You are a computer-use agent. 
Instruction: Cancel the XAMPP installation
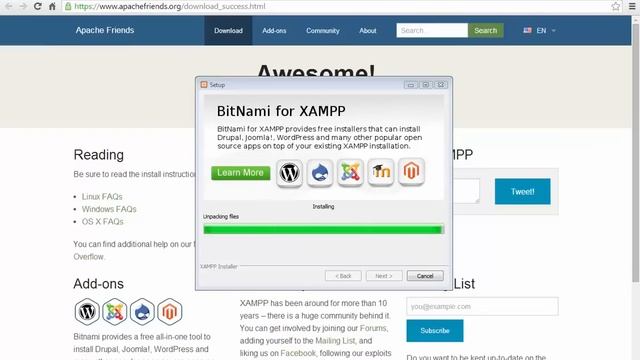tap(425, 276)
